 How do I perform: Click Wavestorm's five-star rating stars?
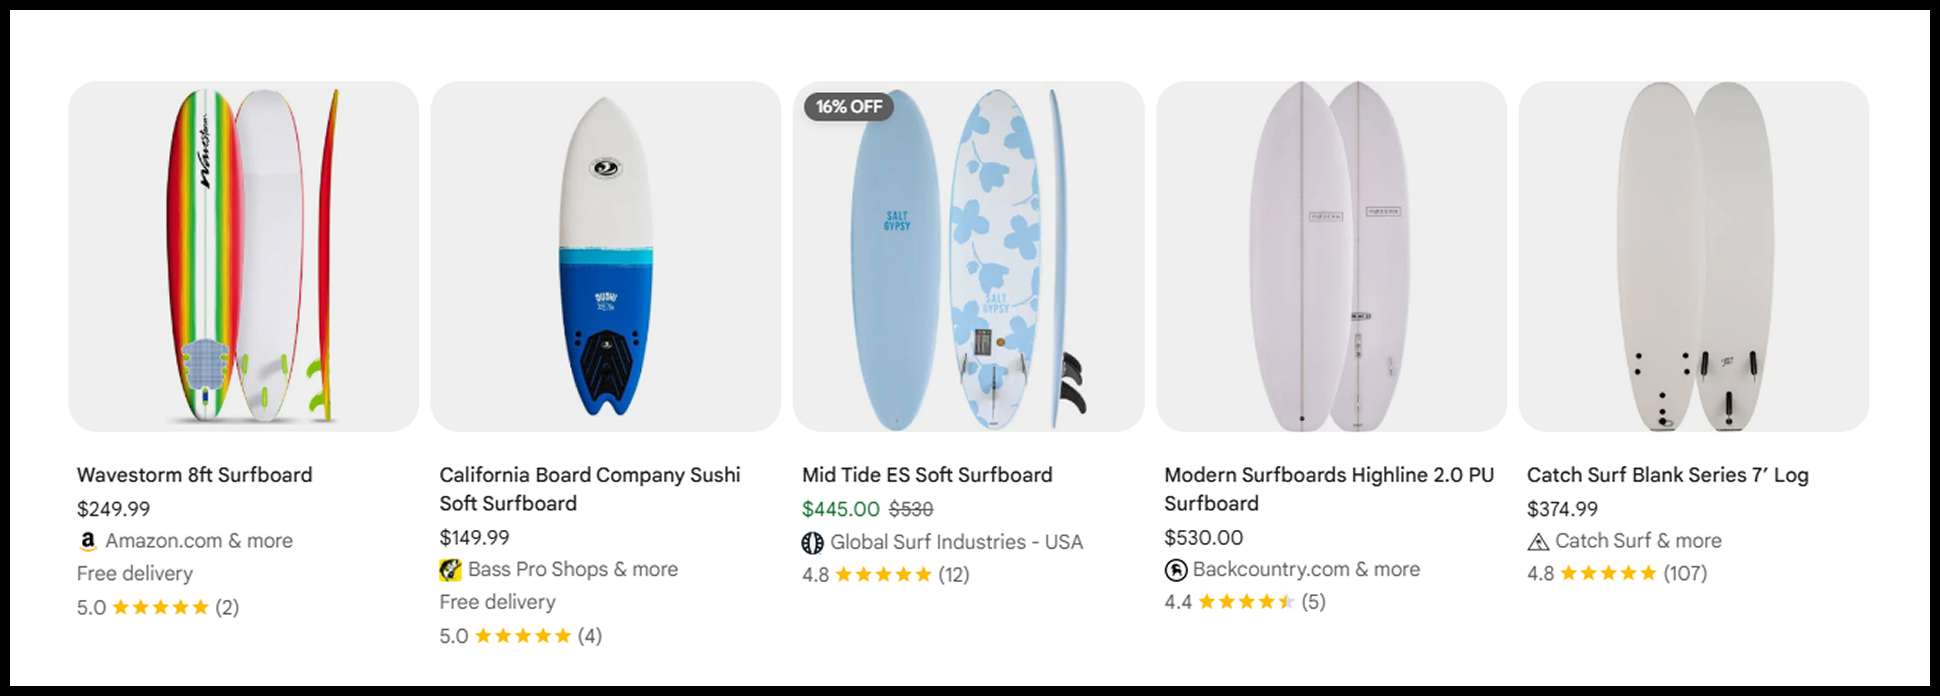(x=160, y=608)
